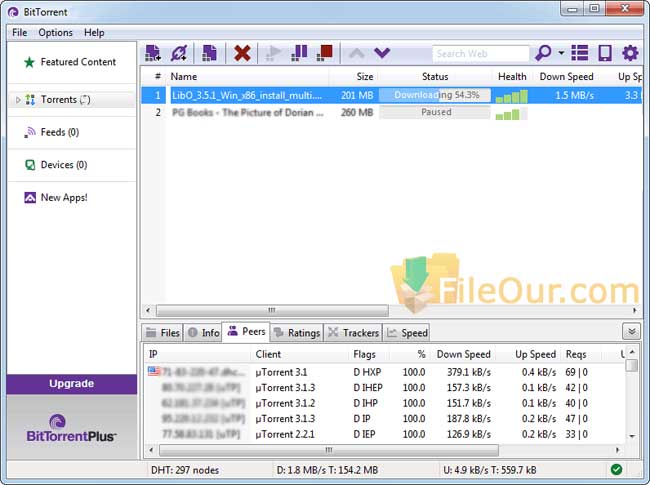Click DHT: 297 nodes in status bar
Viewport: 650px width, 485px height.
[x=185, y=470]
